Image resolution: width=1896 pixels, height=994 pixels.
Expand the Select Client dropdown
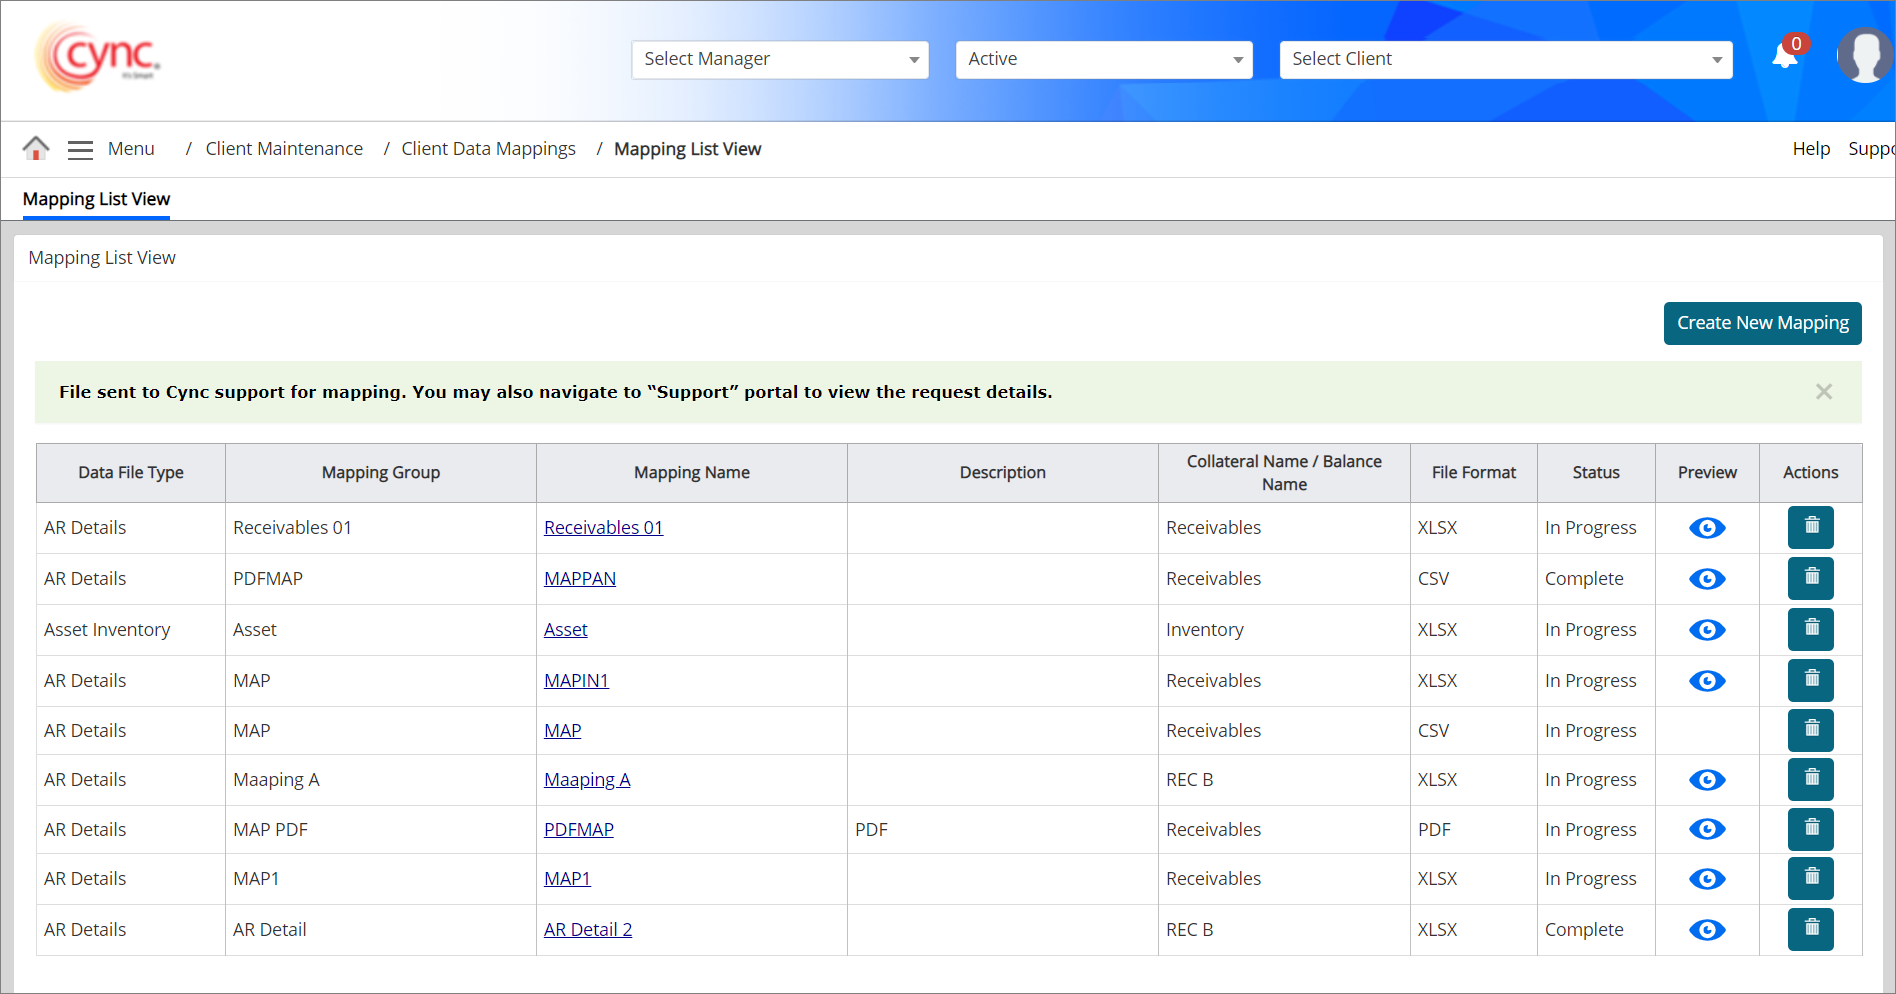point(1505,60)
